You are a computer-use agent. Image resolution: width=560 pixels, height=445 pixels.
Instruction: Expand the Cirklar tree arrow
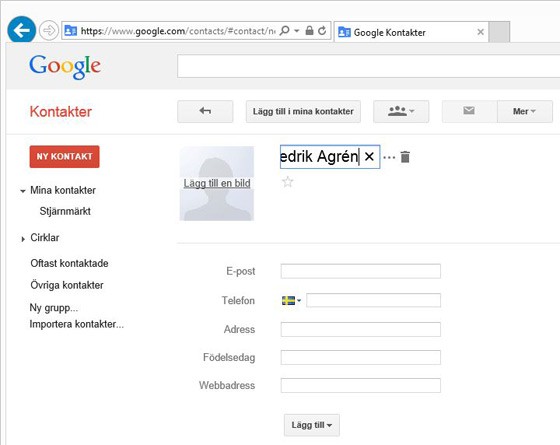(x=23, y=239)
